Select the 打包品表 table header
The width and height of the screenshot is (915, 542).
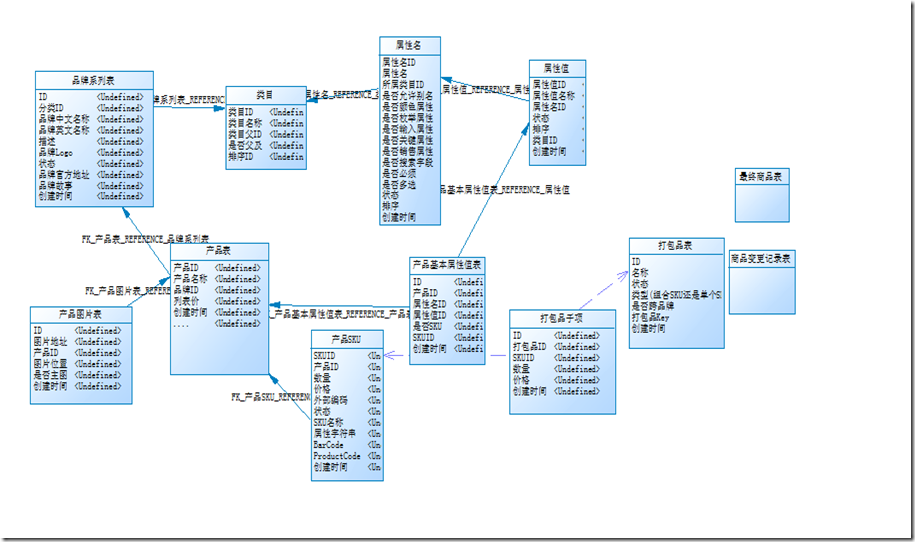[676, 246]
